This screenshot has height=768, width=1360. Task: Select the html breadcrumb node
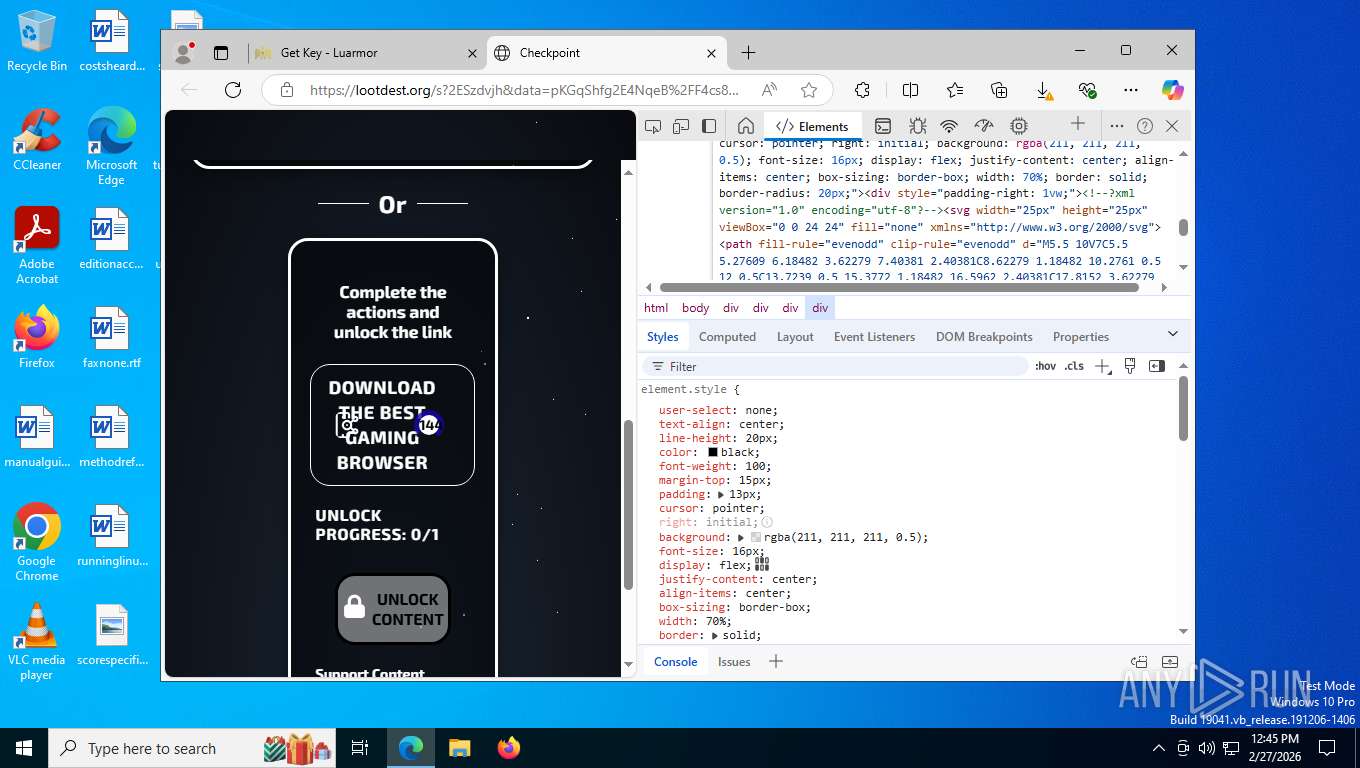point(656,308)
